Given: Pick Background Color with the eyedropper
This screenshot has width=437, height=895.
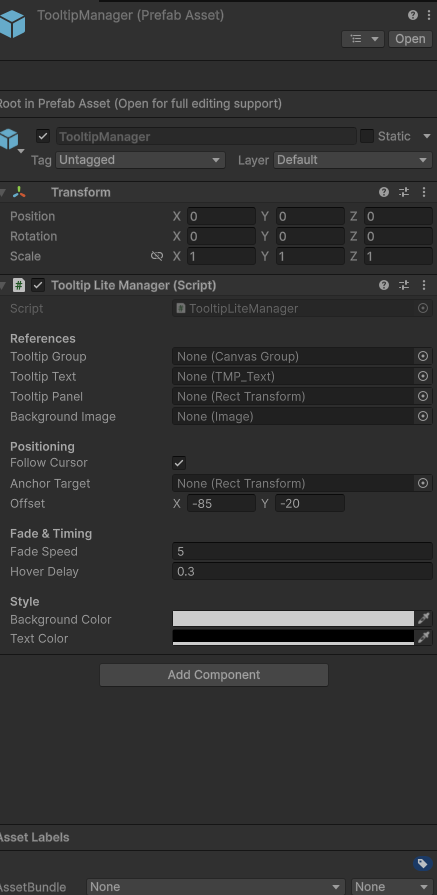Looking at the screenshot, I should click(423, 619).
